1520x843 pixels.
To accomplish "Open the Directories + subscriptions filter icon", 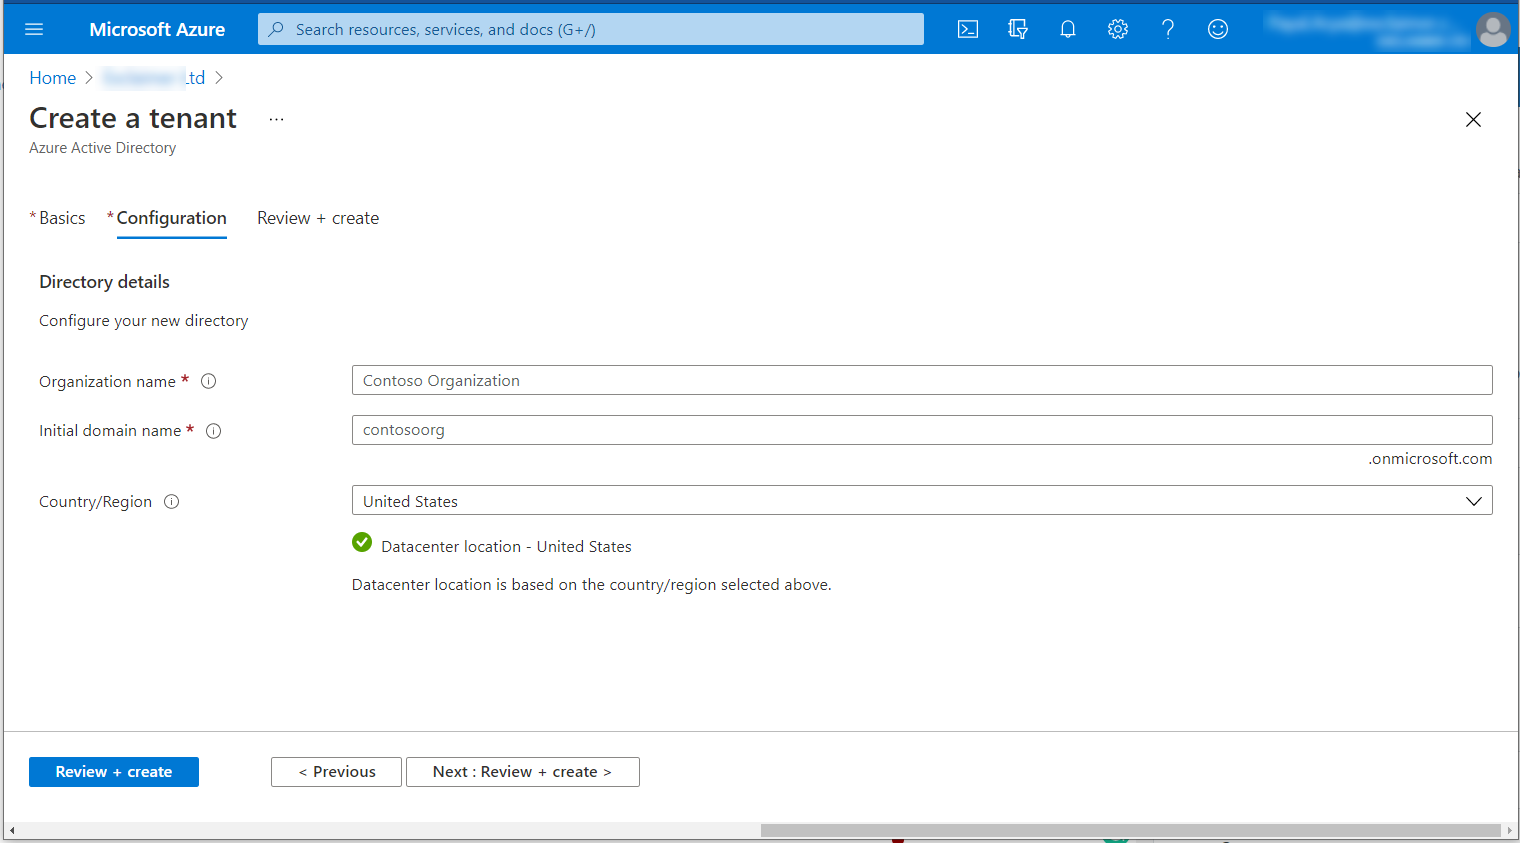I will click(1017, 29).
